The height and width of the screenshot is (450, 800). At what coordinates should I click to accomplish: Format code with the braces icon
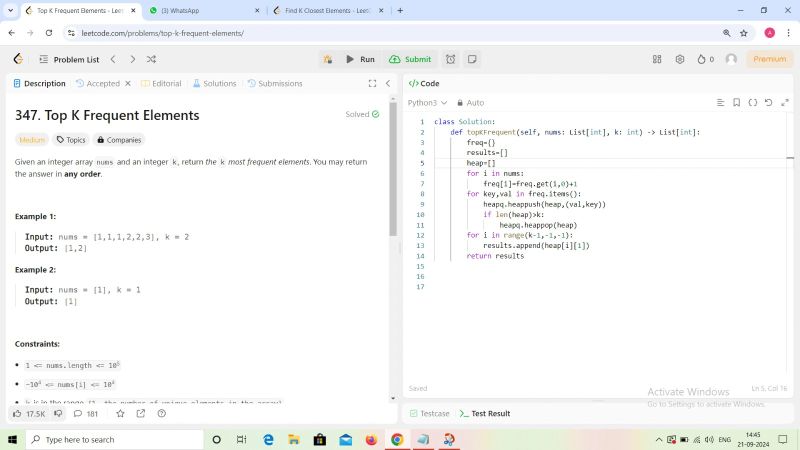753,102
